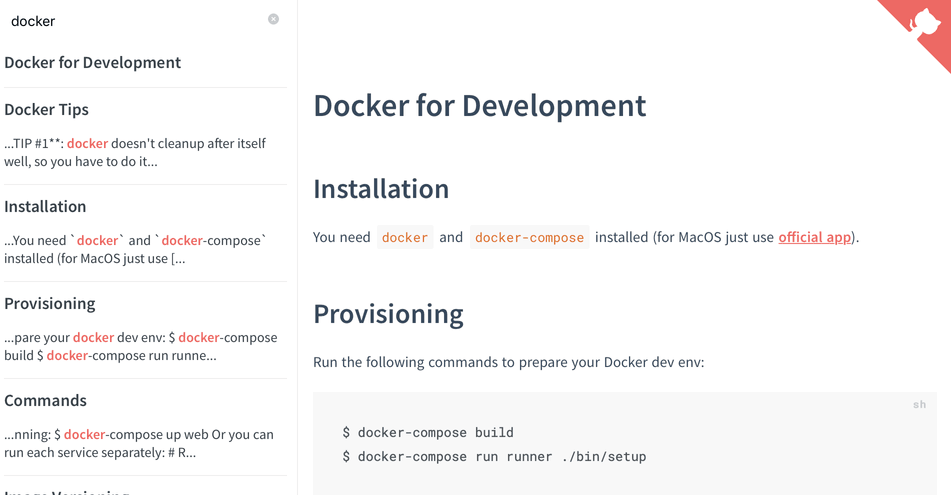This screenshot has width=951, height=495.
Task: Click the "TIP #1" snippet under Docker Tips
Action: pyautogui.click(x=135, y=152)
